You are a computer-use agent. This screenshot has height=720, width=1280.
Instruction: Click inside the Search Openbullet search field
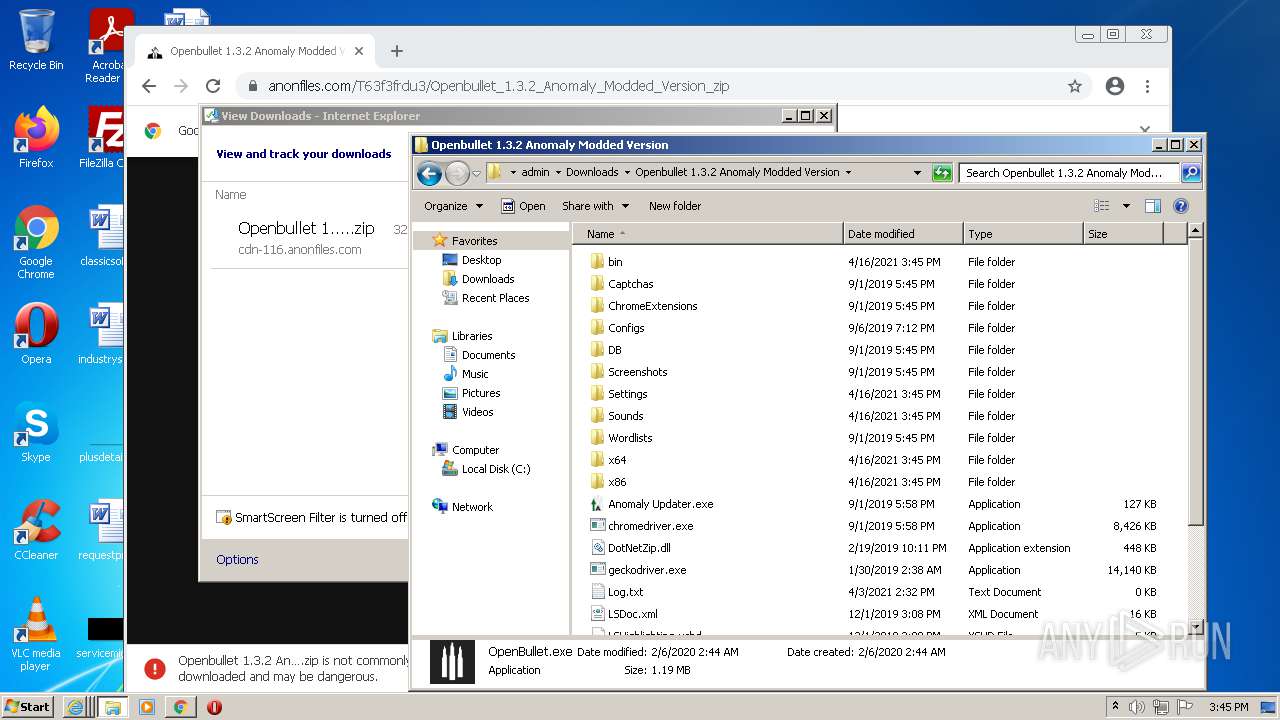(1068, 173)
